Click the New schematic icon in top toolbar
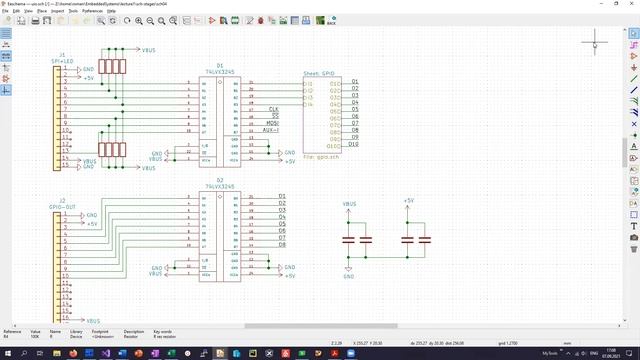 8,20
